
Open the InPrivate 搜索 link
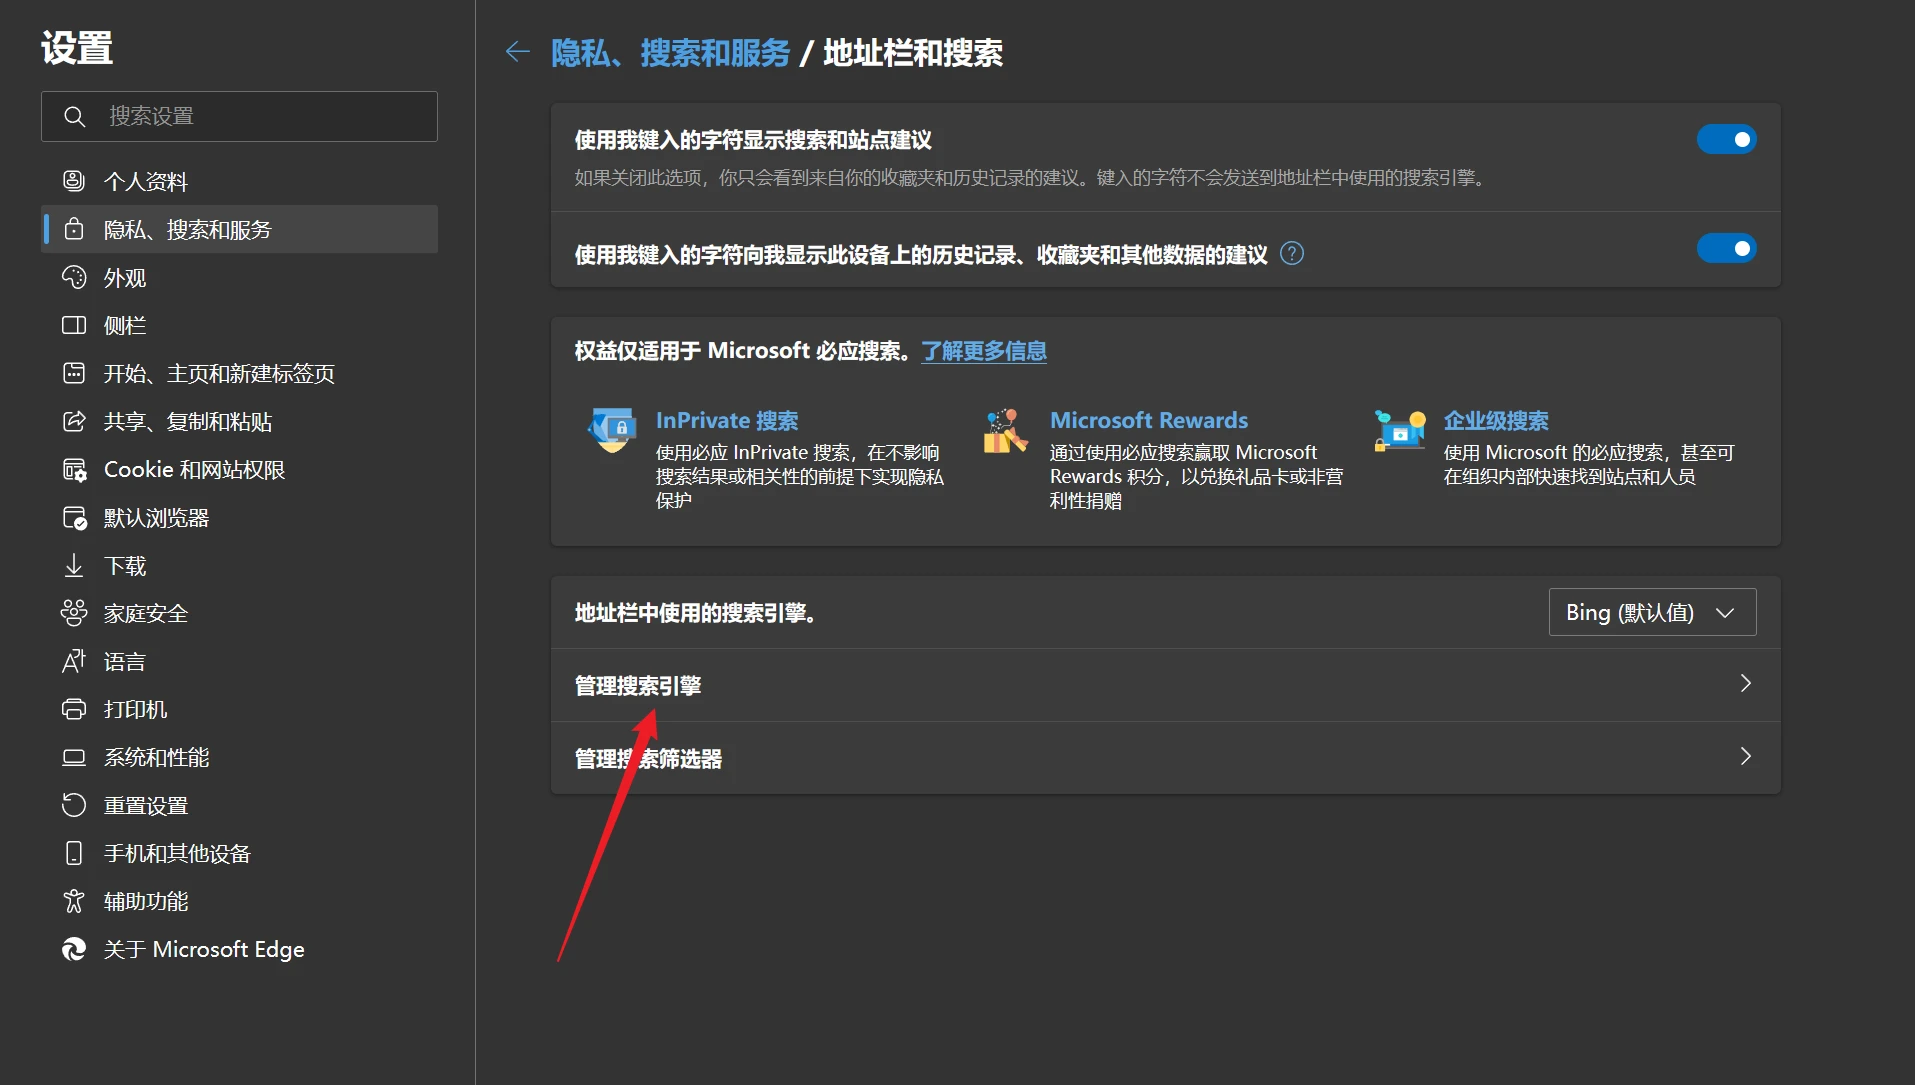click(727, 421)
